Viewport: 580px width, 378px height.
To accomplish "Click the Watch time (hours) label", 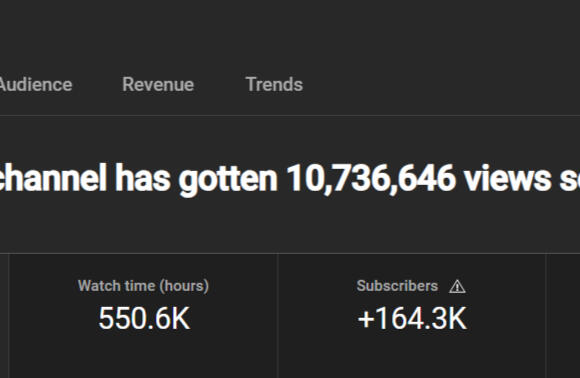I will point(143,286).
